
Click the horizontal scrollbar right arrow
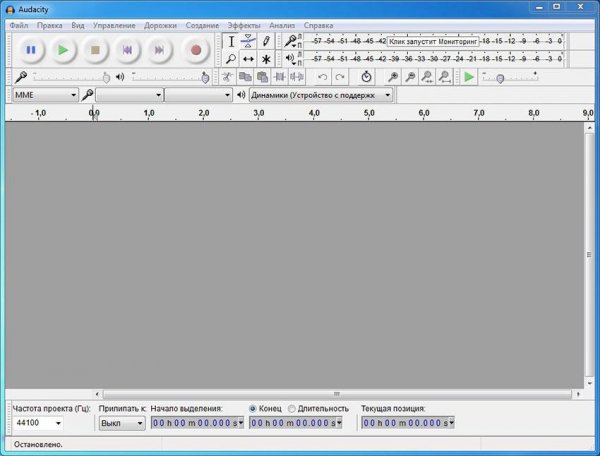[x=578, y=394]
